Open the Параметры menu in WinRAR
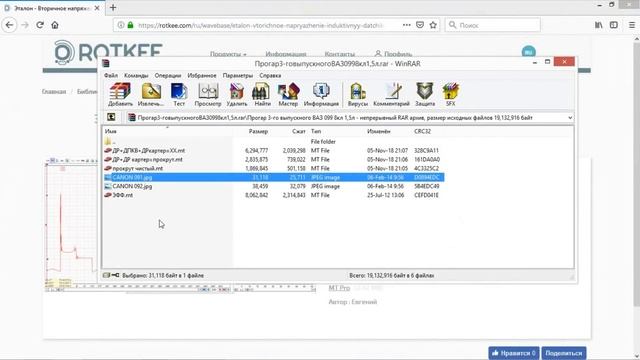Viewport: 640px width, 360px height. point(238,76)
